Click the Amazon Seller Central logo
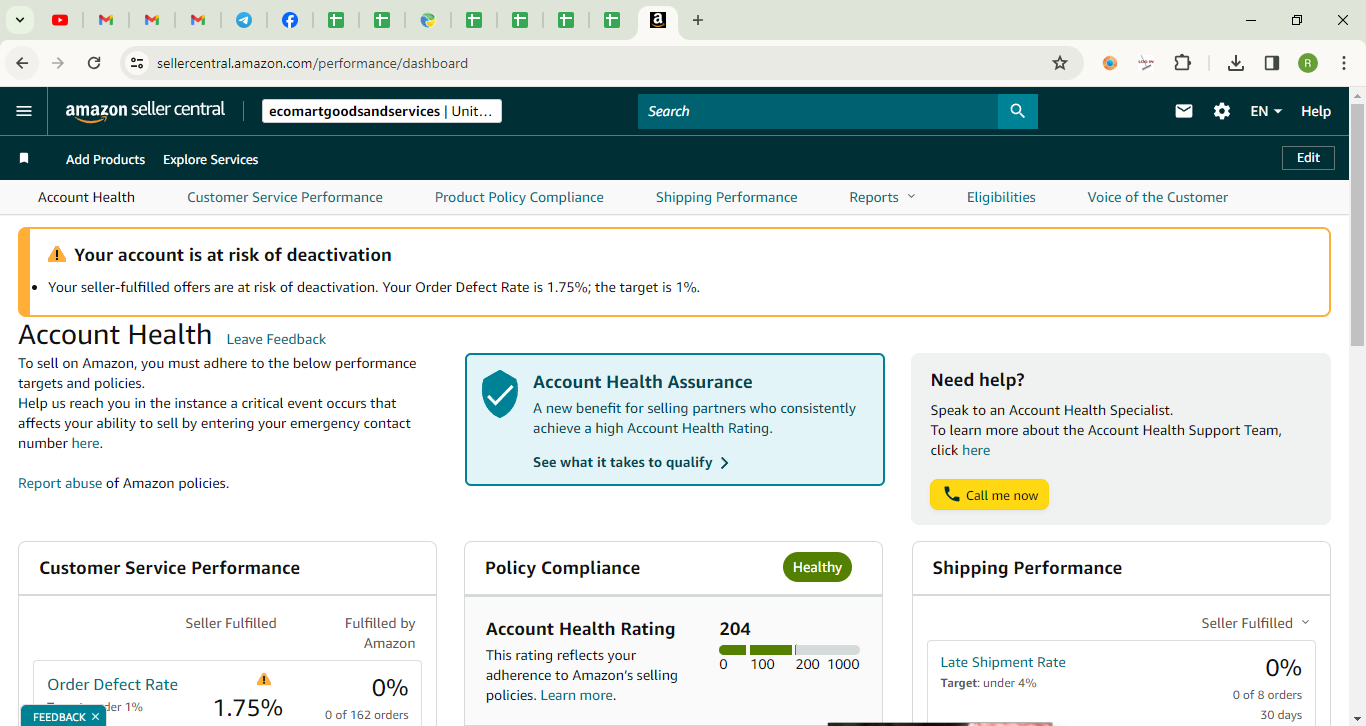This screenshot has width=1366, height=726. tap(146, 111)
